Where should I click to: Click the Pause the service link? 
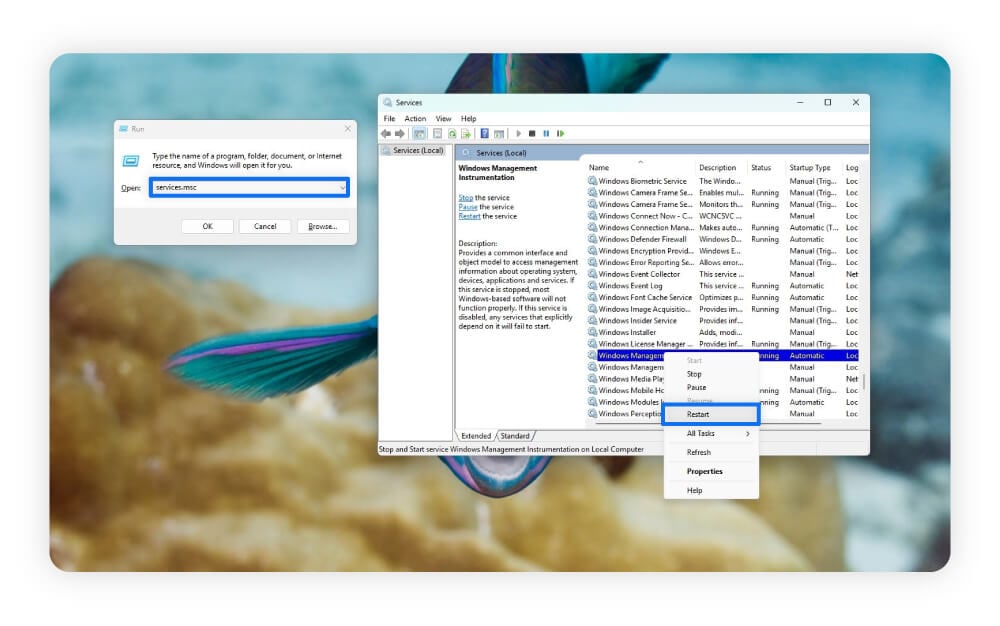click(468, 207)
